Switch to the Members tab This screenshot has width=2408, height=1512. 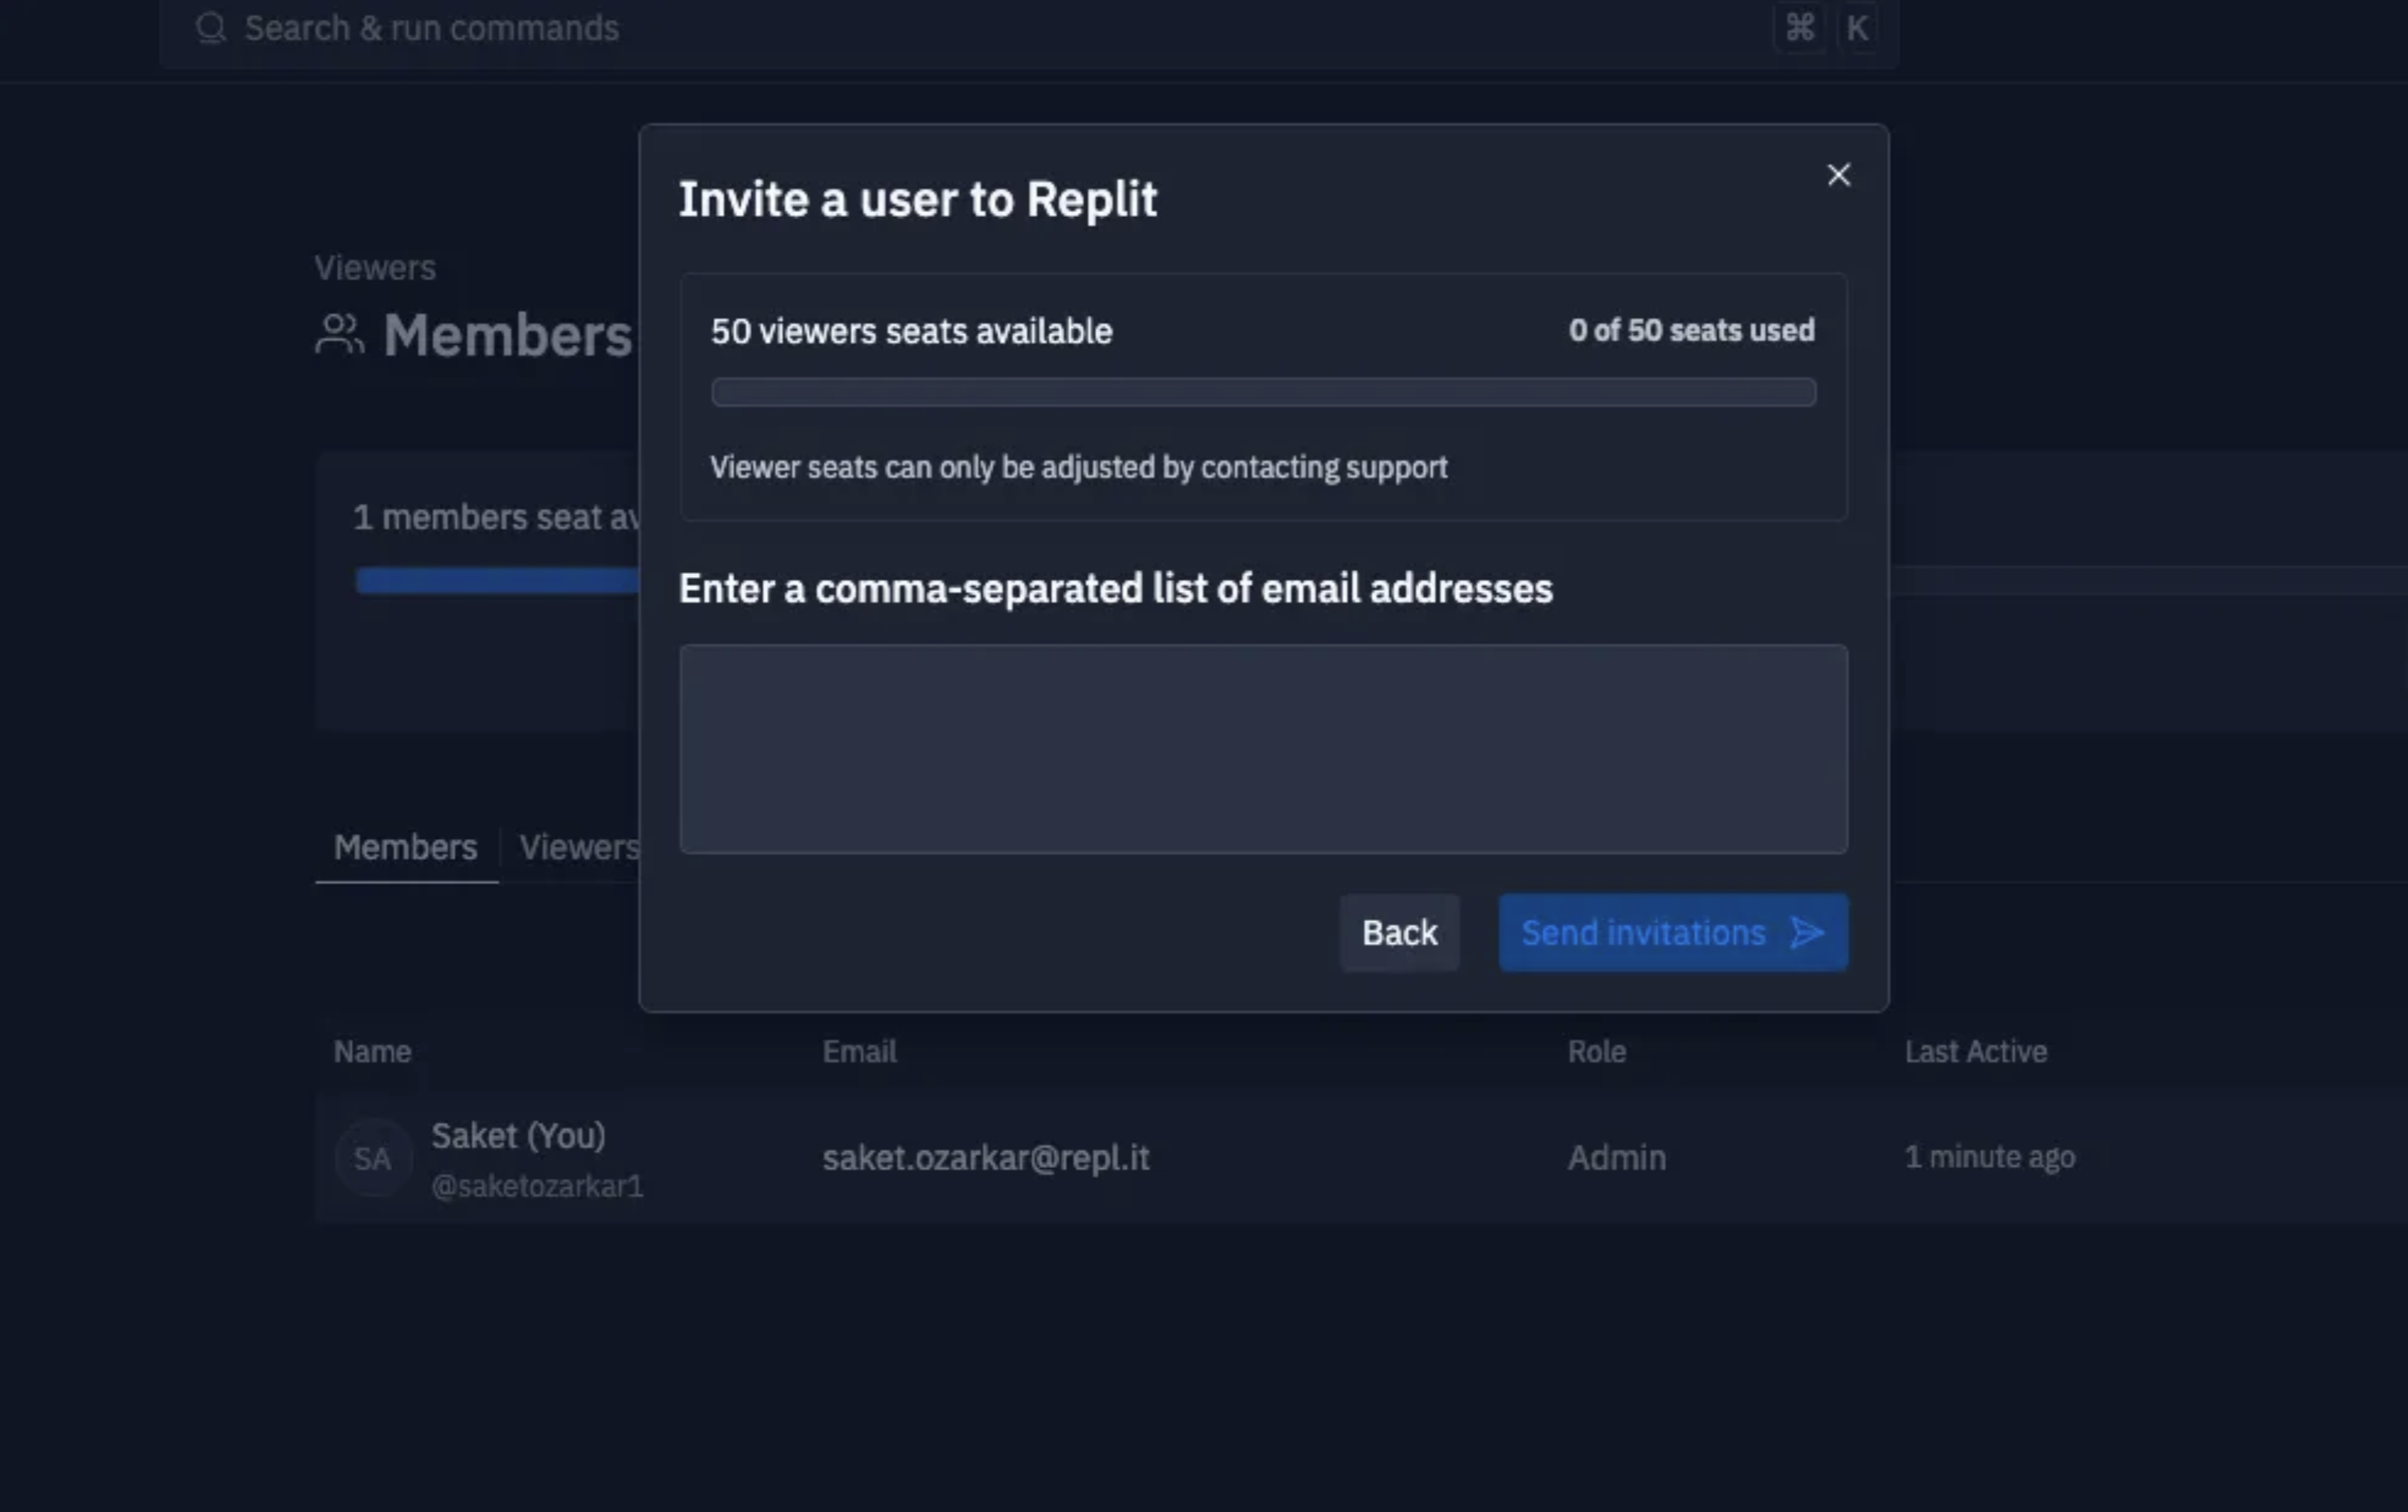[x=405, y=847]
